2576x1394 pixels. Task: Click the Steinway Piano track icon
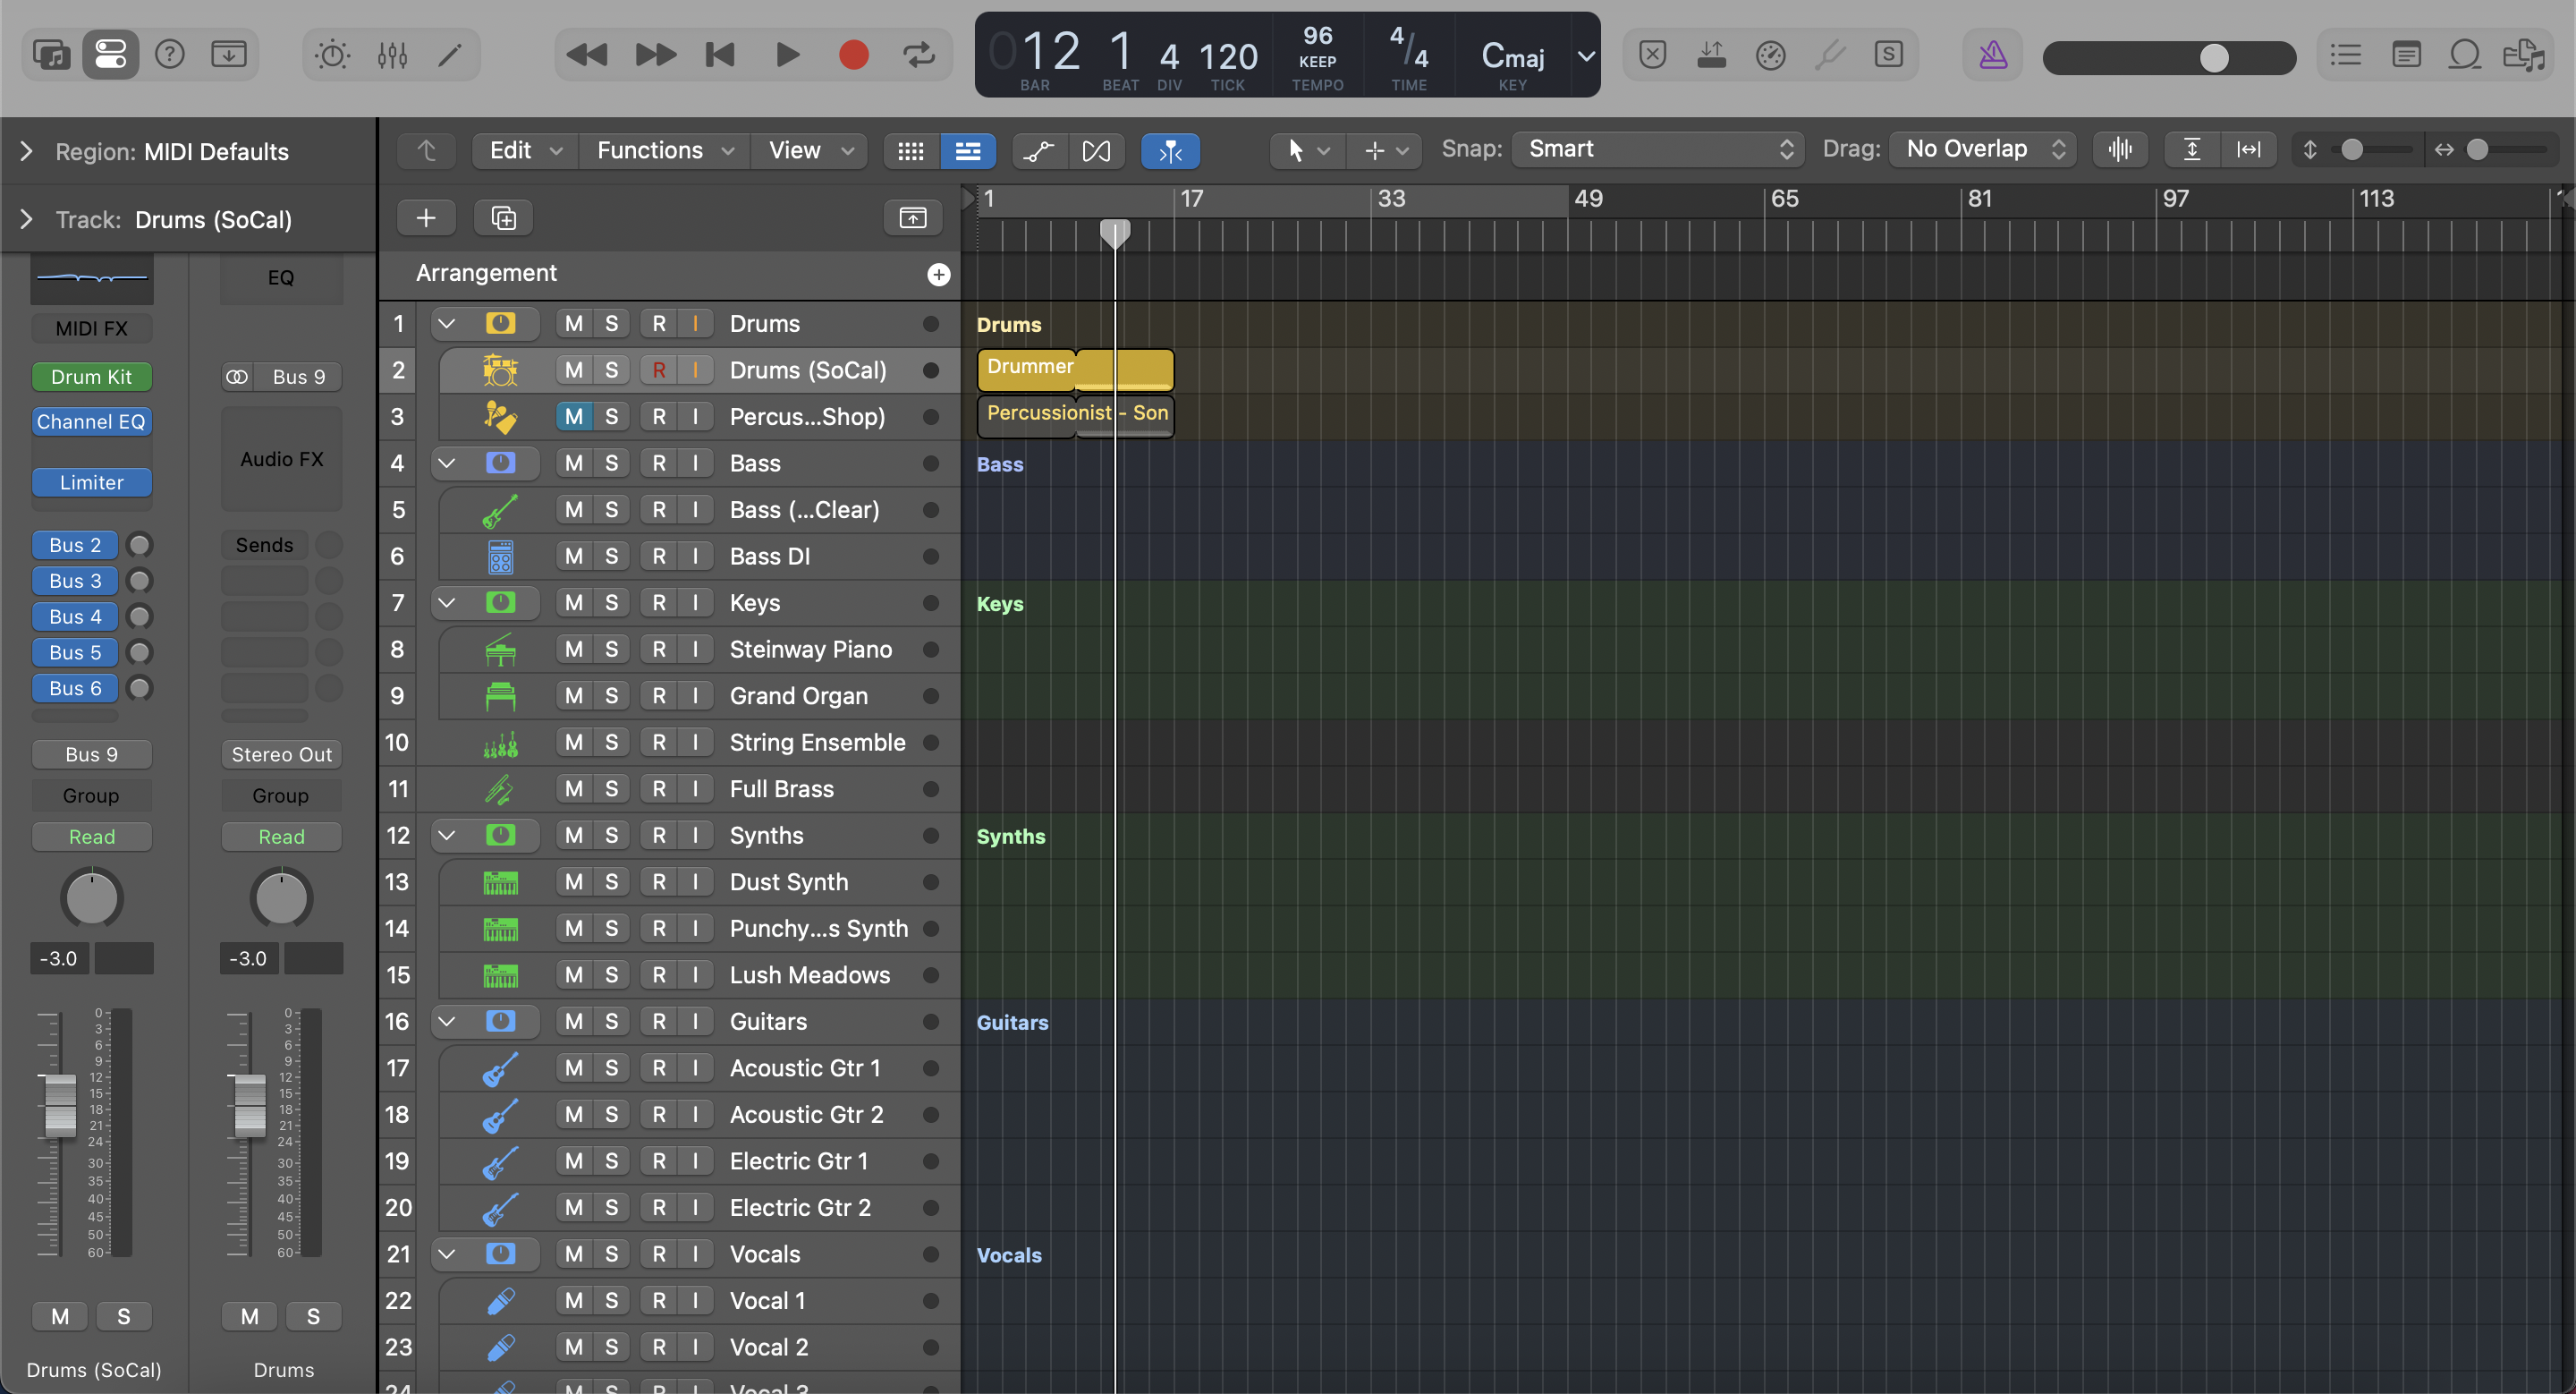(x=500, y=650)
